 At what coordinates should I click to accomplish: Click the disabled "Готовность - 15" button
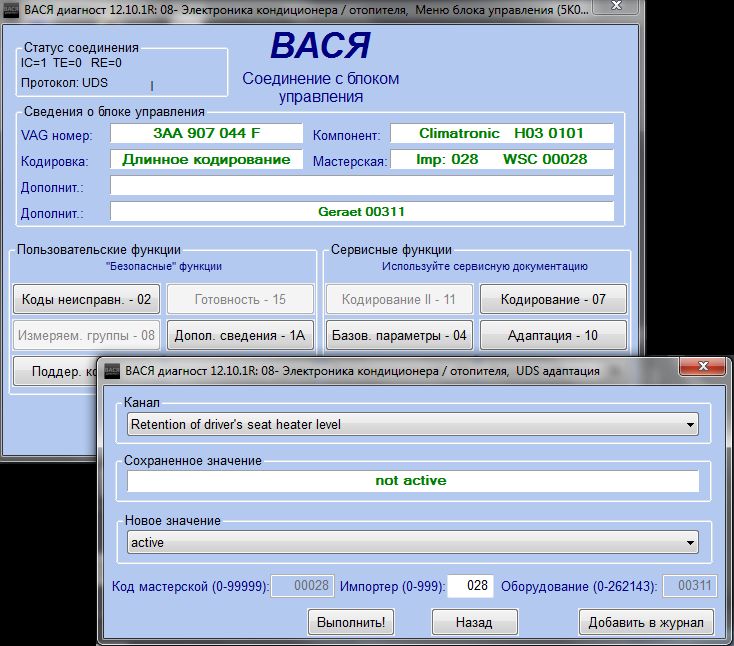[x=240, y=299]
